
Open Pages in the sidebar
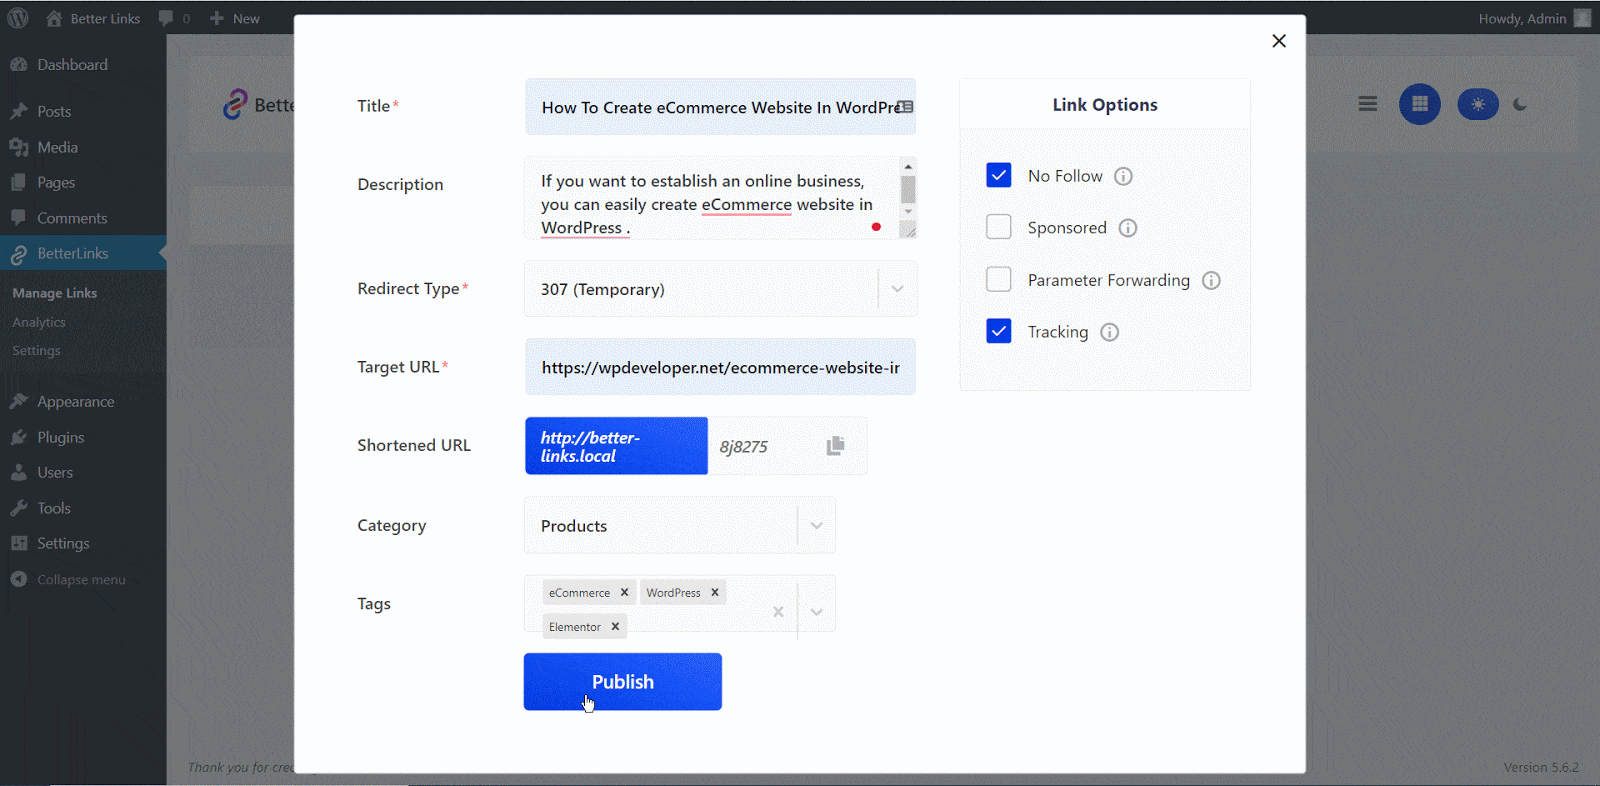click(83, 182)
